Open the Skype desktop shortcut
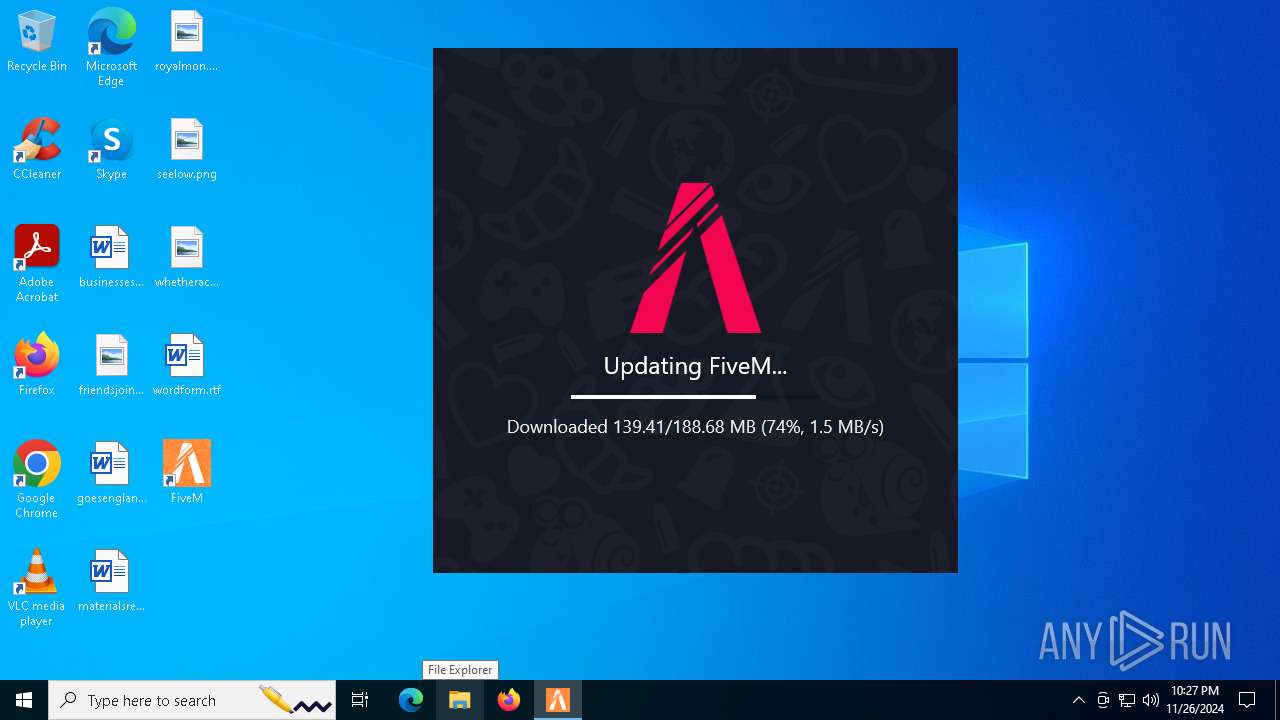This screenshot has width=1280, height=720. pyautogui.click(x=111, y=150)
